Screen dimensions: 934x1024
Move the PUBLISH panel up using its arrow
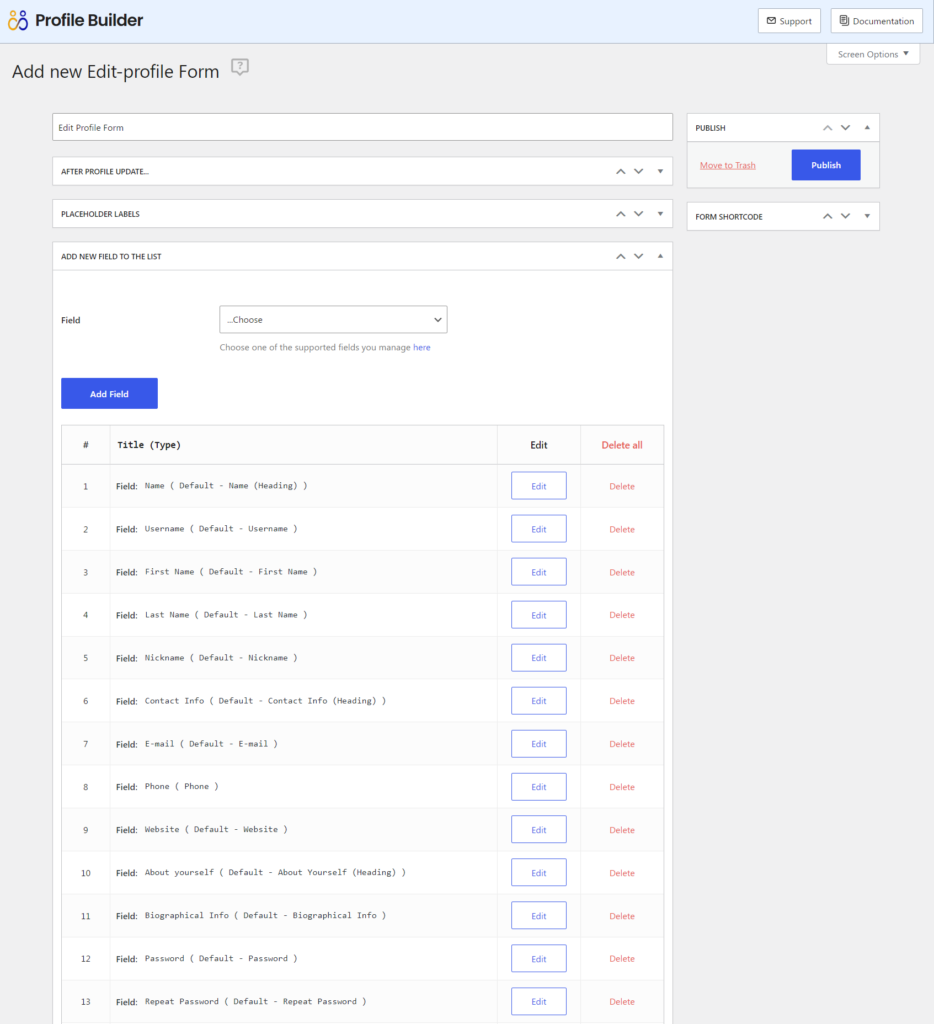[827, 127]
